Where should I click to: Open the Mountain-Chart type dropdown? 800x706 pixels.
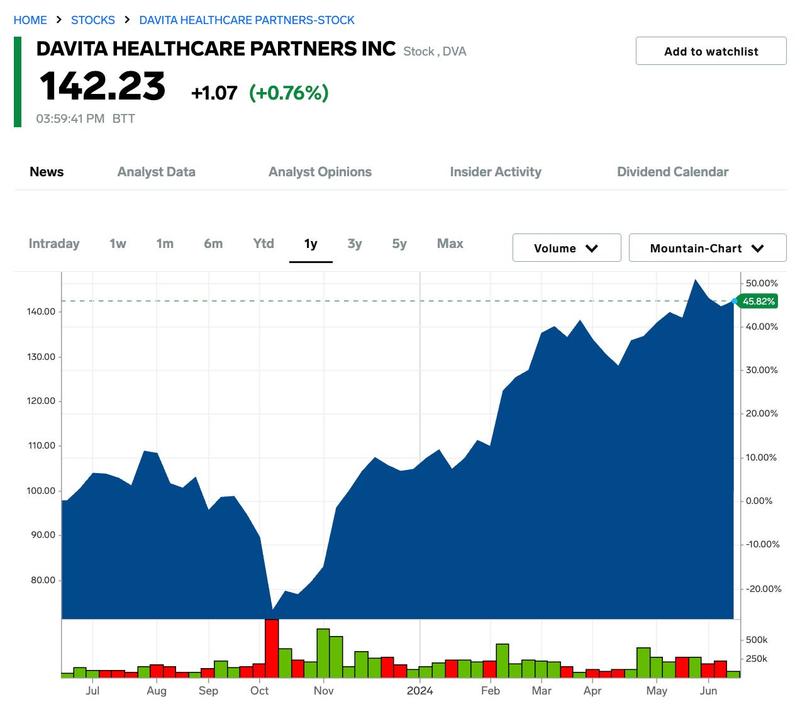[x=707, y=248]
